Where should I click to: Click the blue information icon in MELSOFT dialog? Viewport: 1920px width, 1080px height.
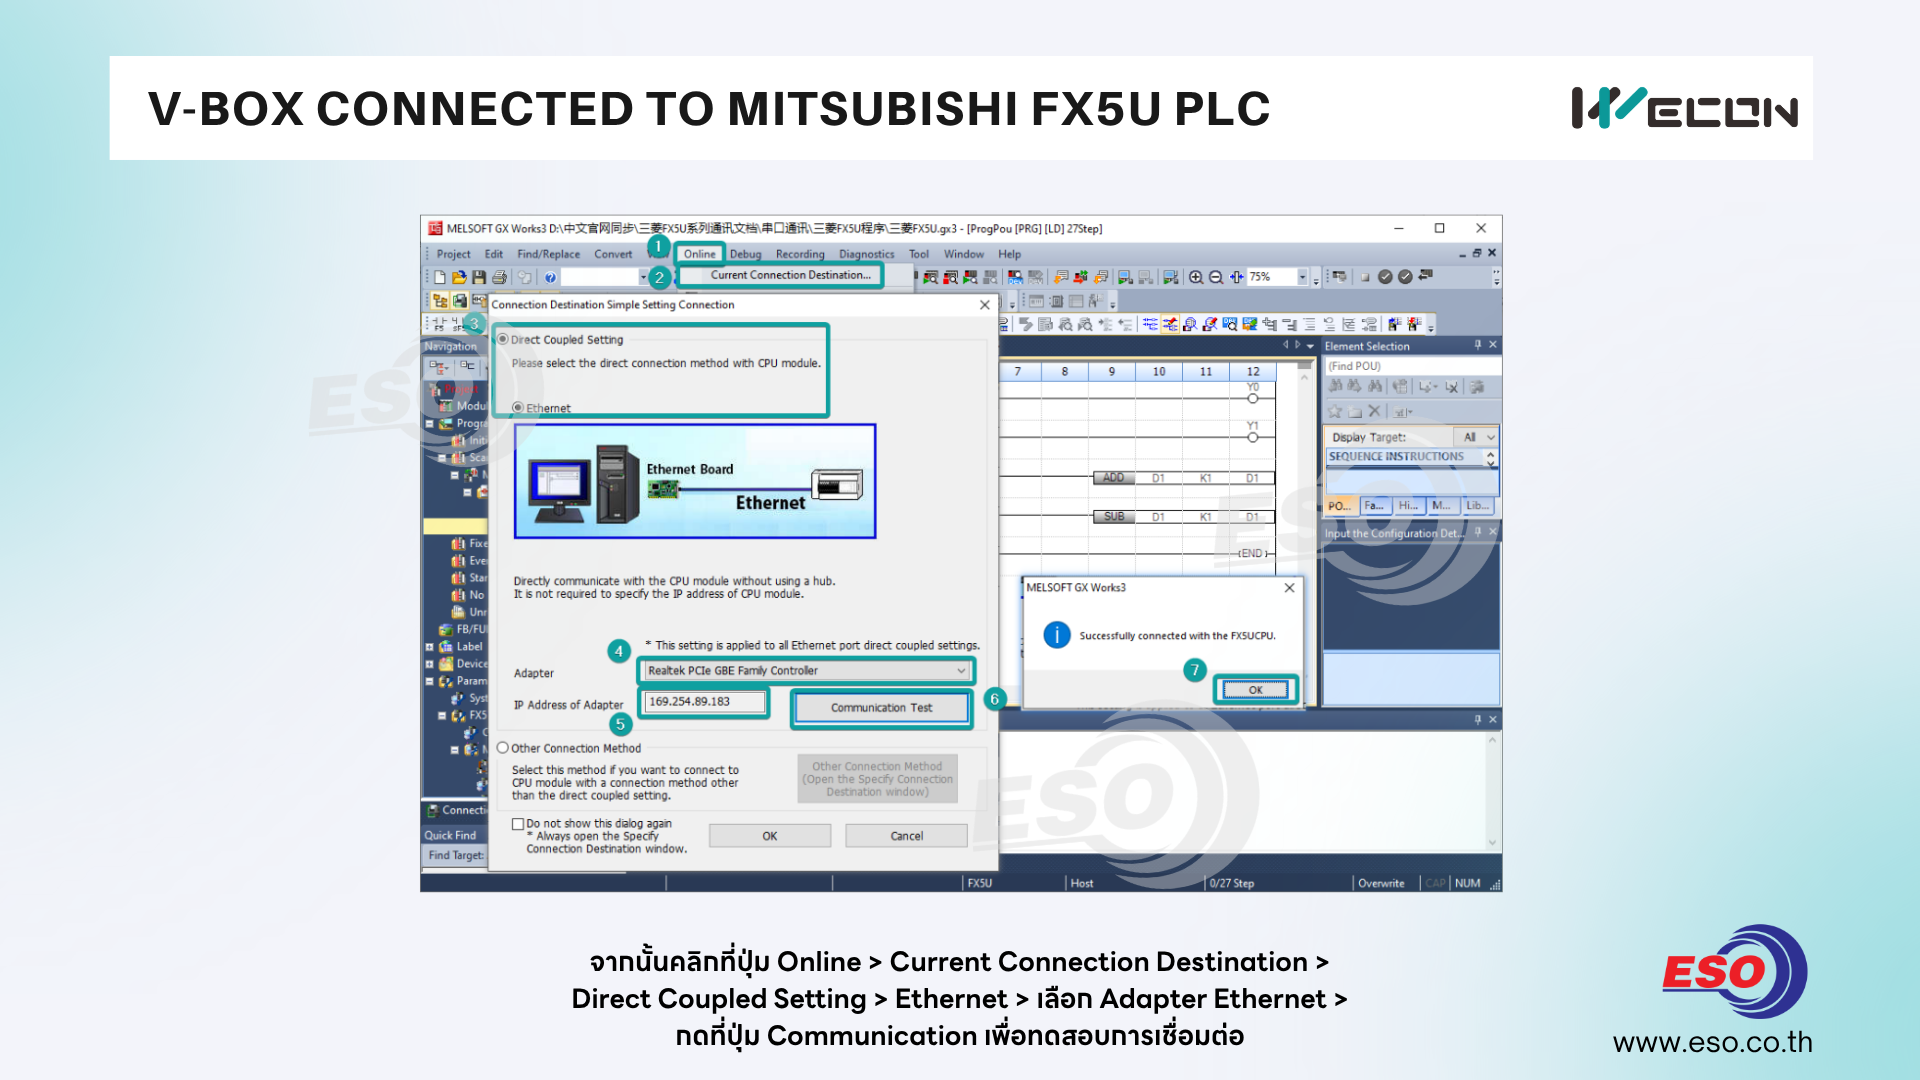[x=1057, y=635]
